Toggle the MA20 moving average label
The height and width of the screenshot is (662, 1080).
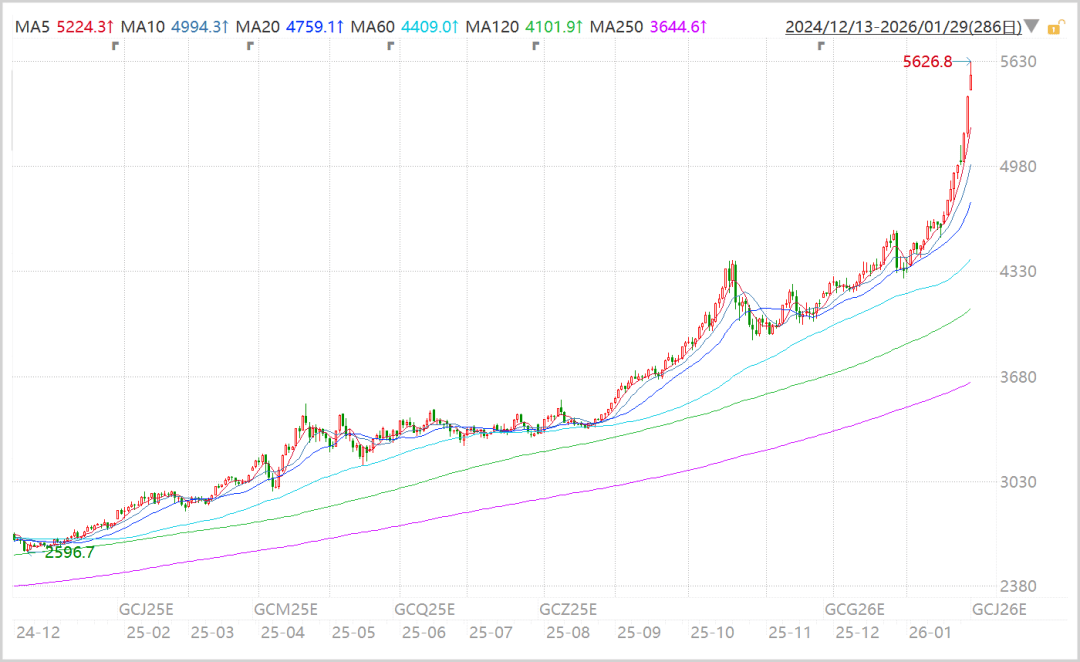256,27
